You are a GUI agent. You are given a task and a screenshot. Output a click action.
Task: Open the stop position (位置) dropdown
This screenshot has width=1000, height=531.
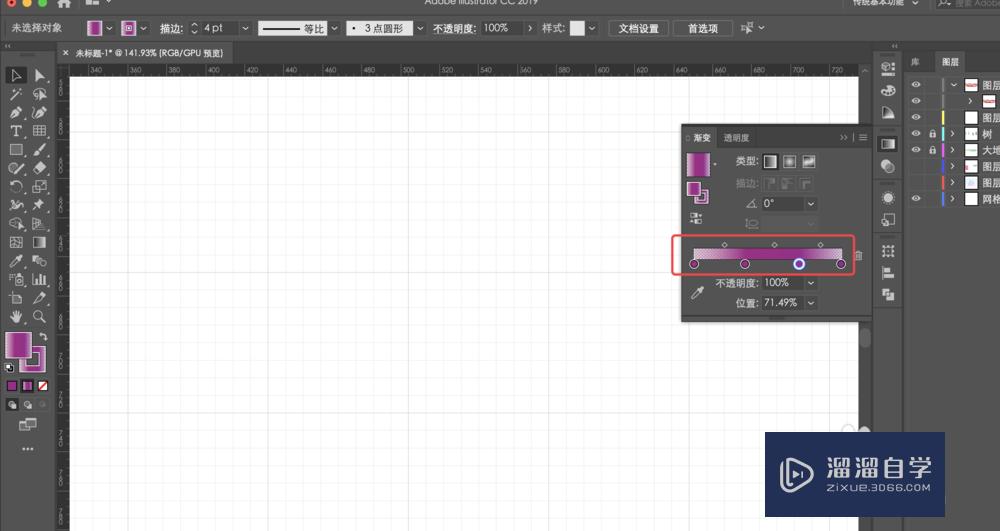[x=811, y=303]
